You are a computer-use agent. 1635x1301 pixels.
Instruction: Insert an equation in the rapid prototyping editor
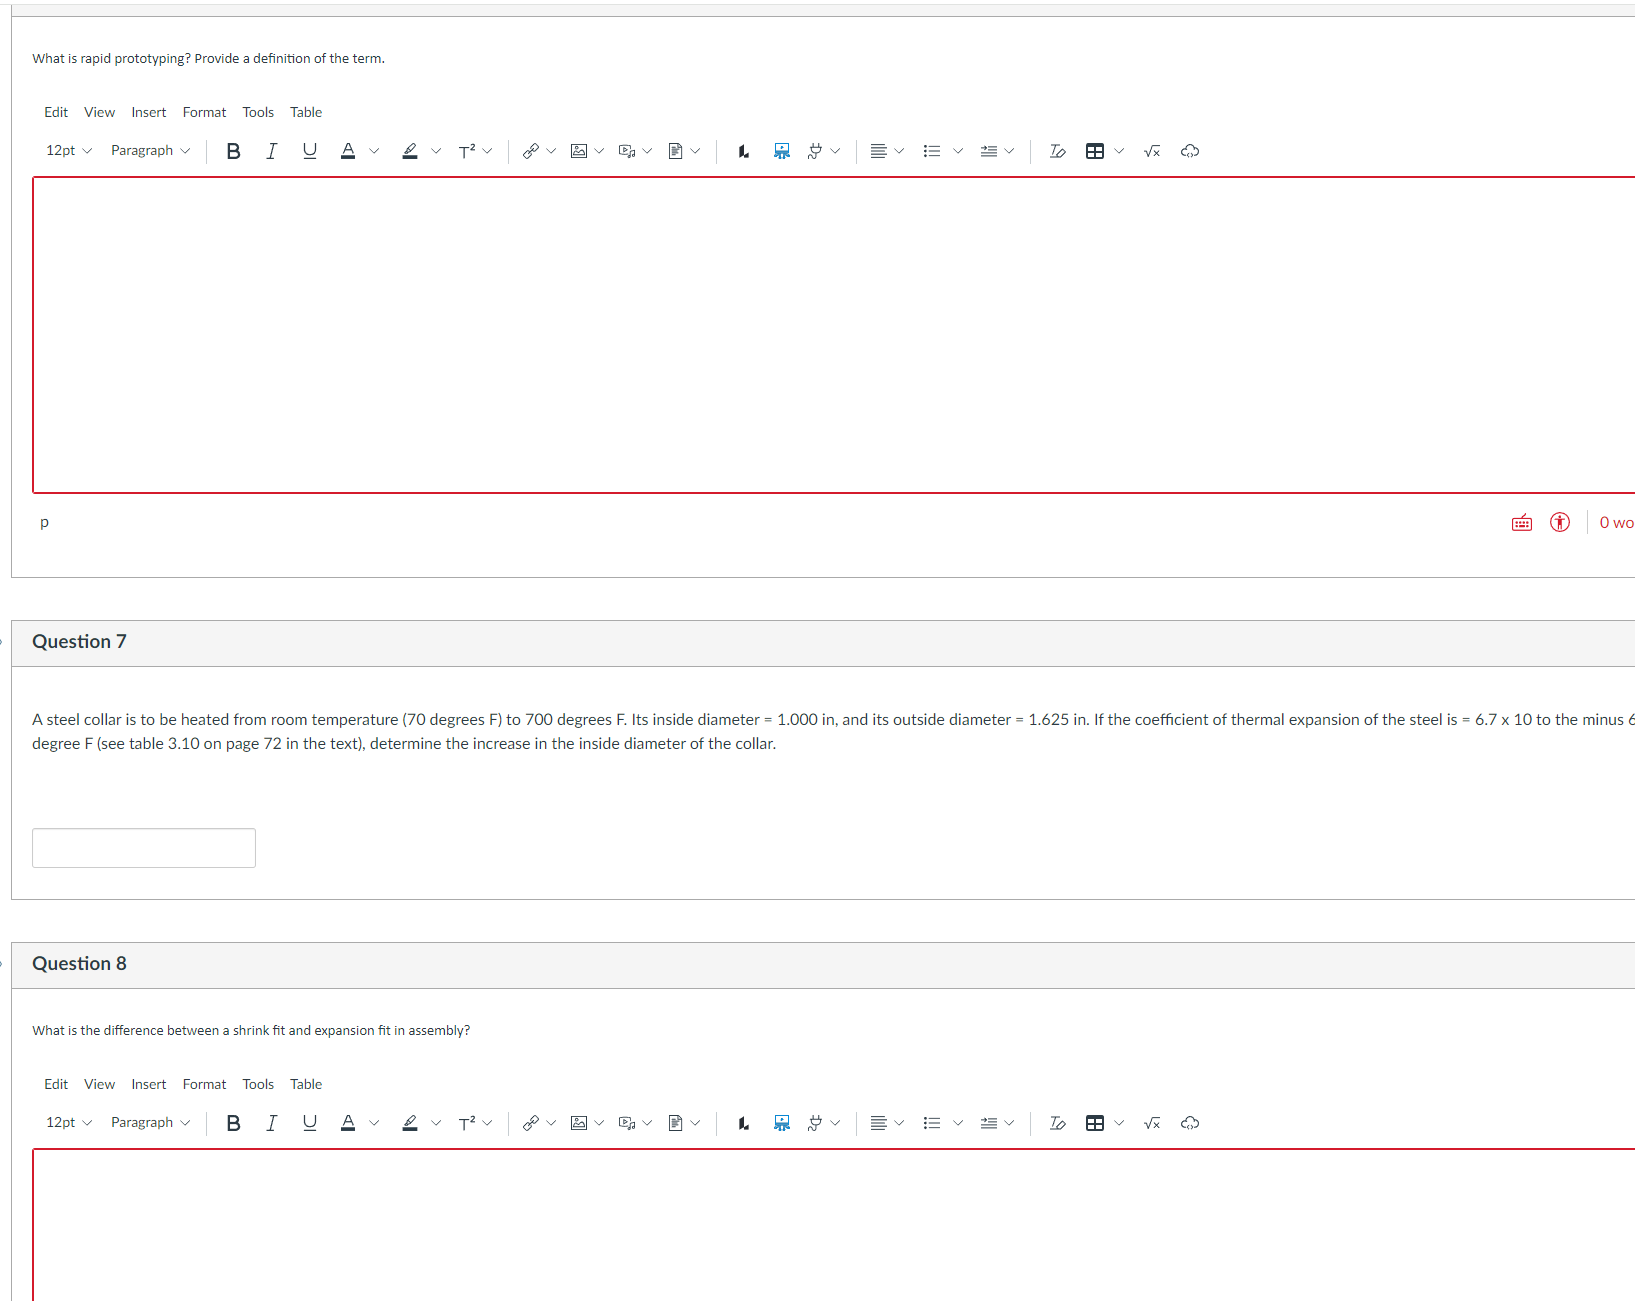1152,151
